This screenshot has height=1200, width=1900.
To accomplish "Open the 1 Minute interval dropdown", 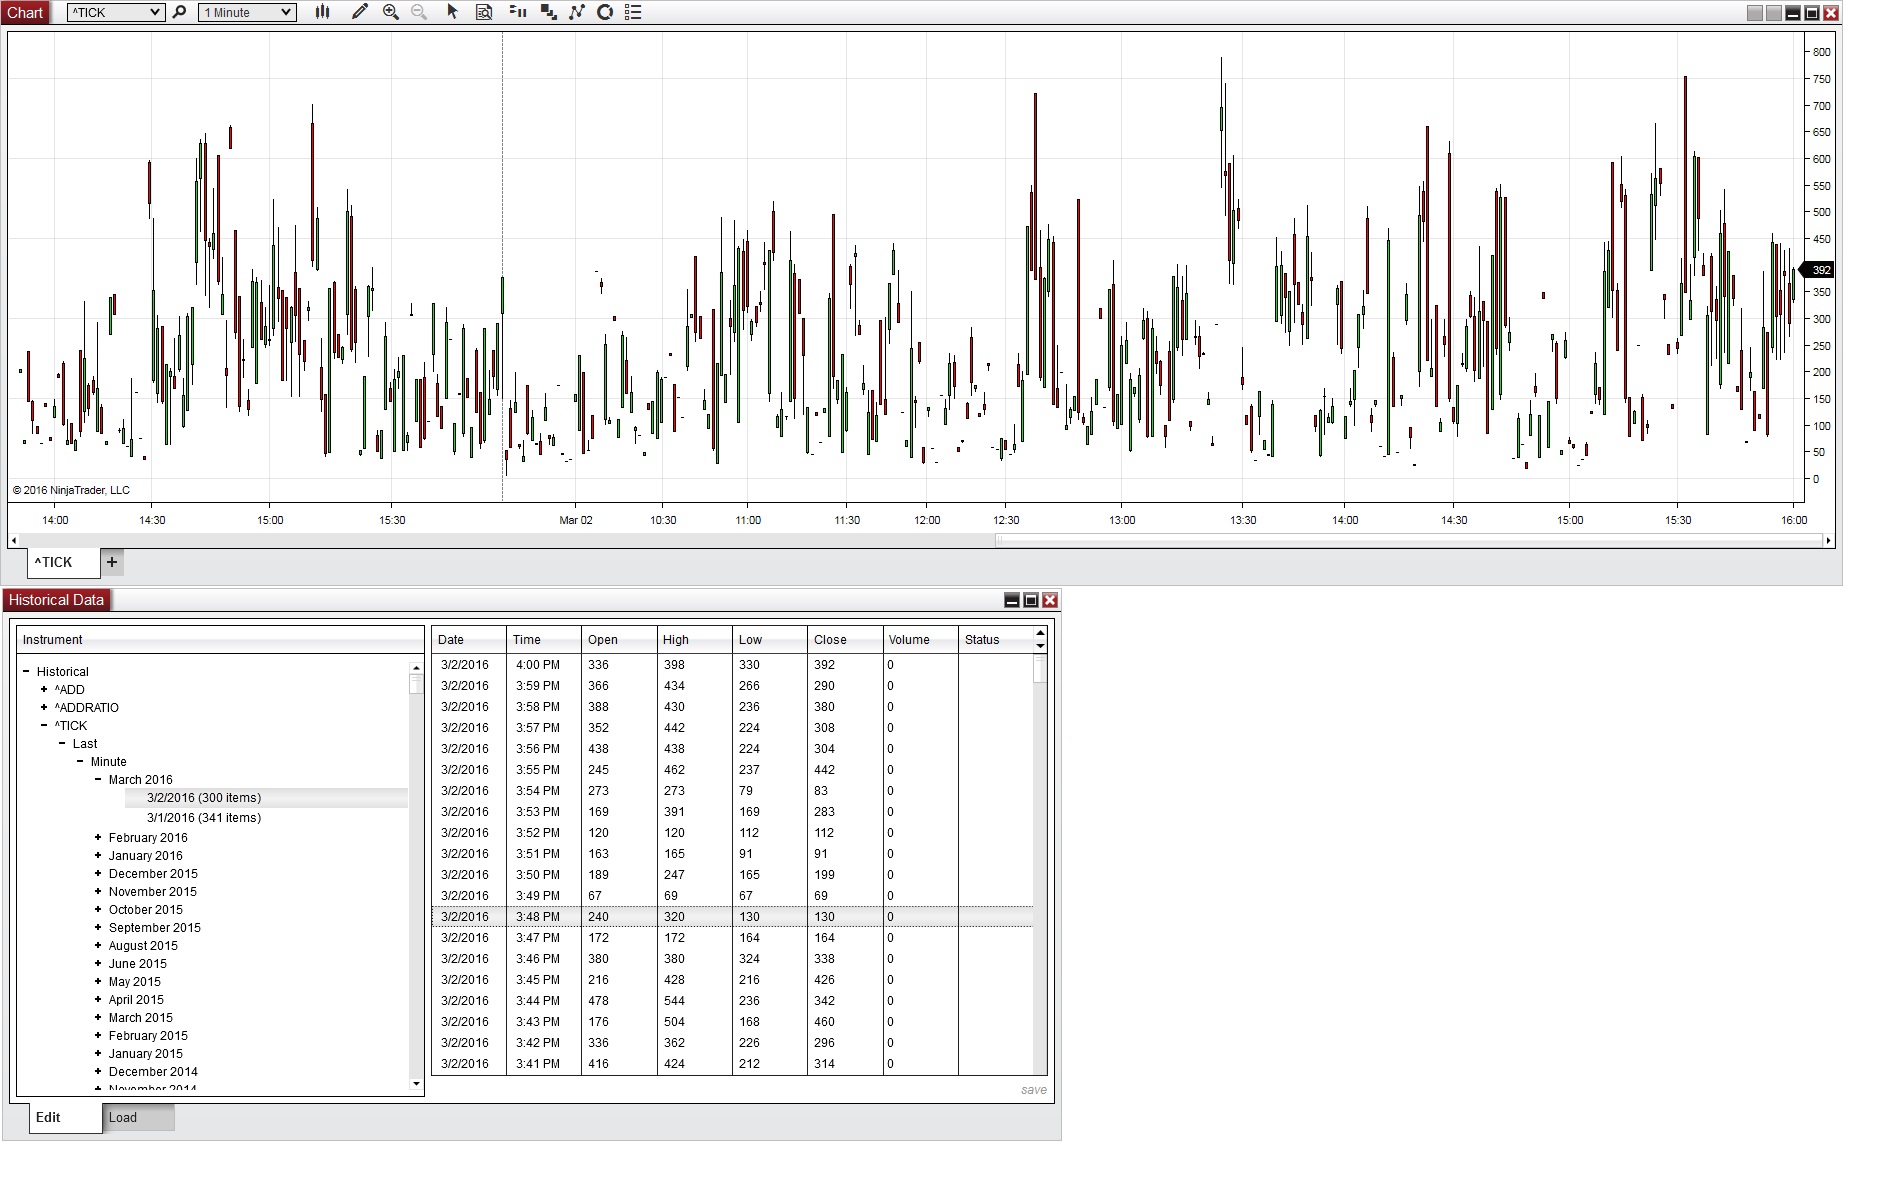I will click(247, 12).
